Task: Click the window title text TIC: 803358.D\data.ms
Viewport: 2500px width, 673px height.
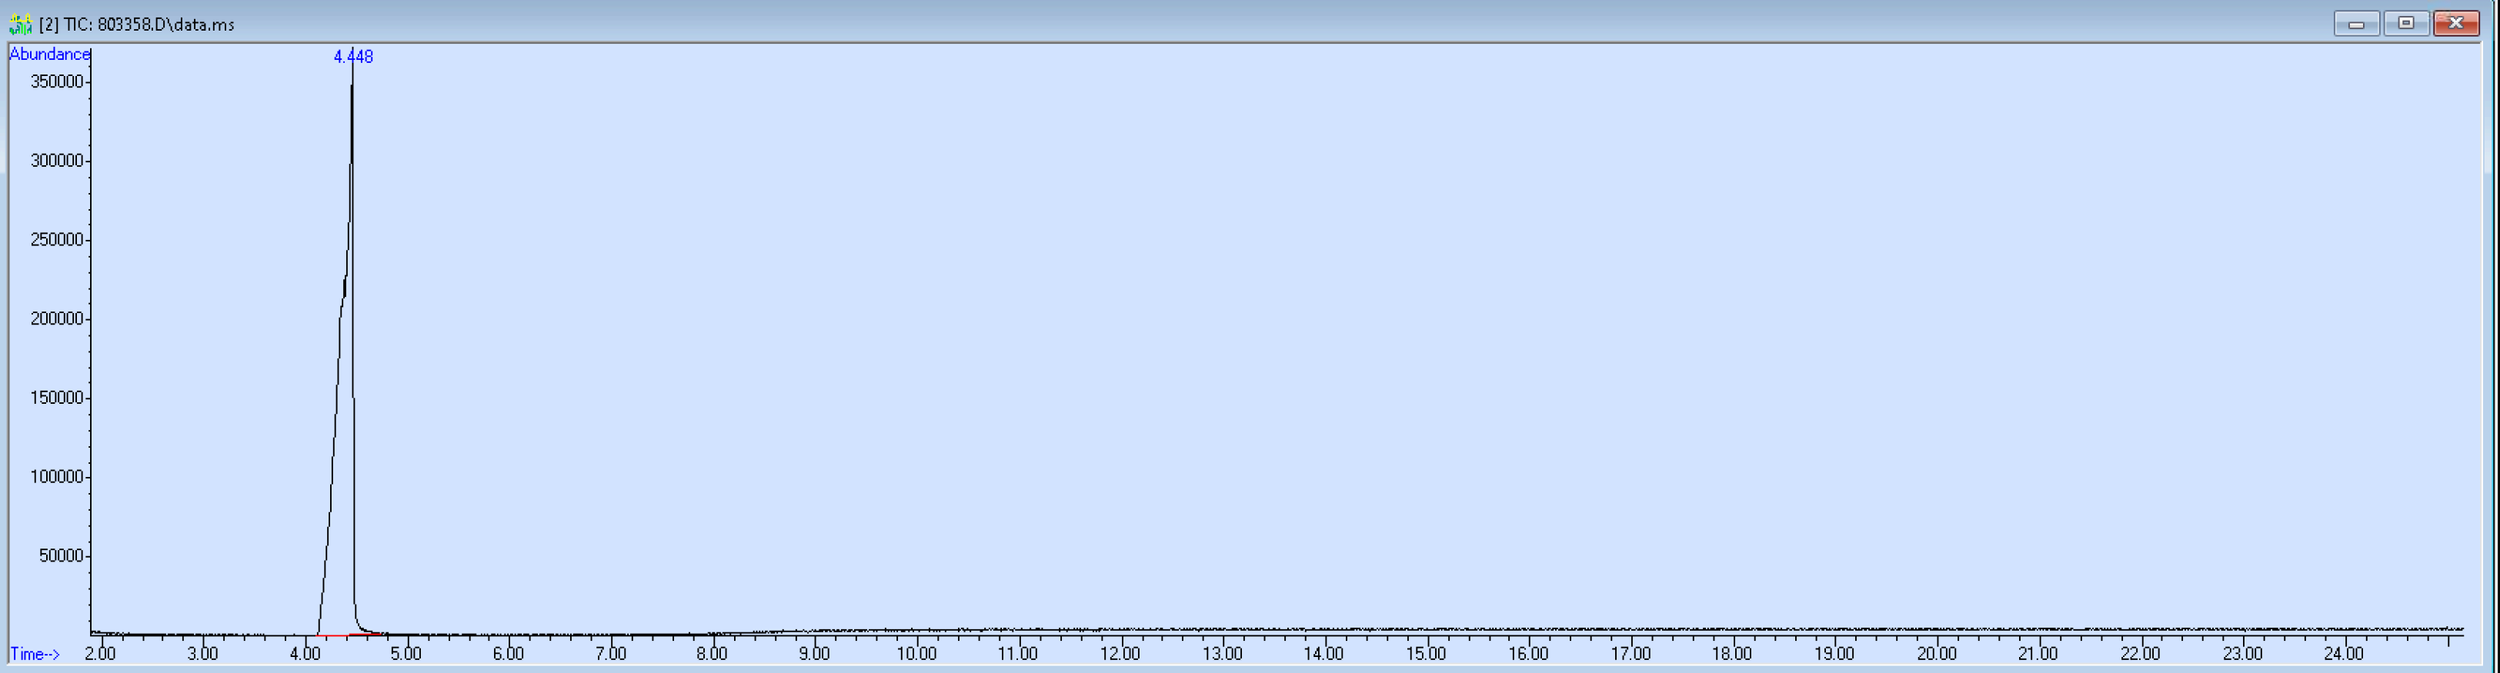Action: [x=149, y=25]
